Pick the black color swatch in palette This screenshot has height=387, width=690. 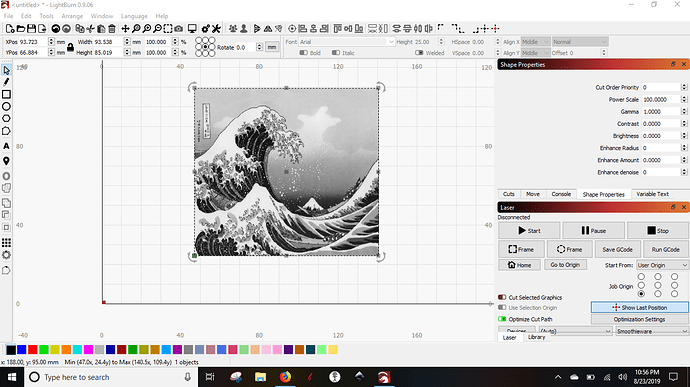11,350
